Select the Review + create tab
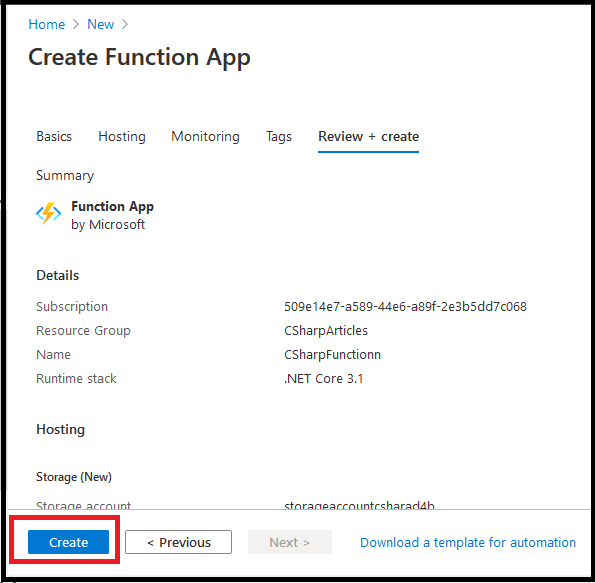595x583 pixels. pos(368,136)
